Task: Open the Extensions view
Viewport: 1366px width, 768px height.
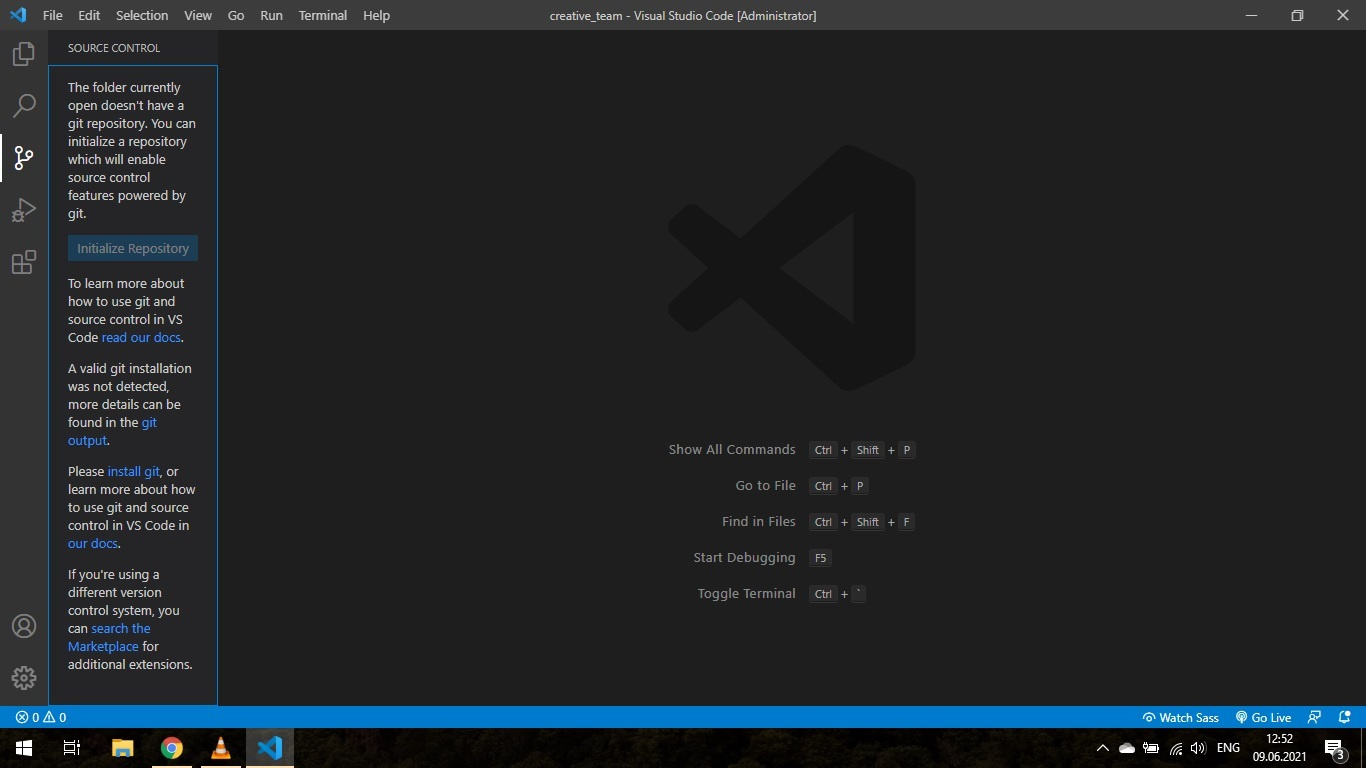Action: [23, 262]
